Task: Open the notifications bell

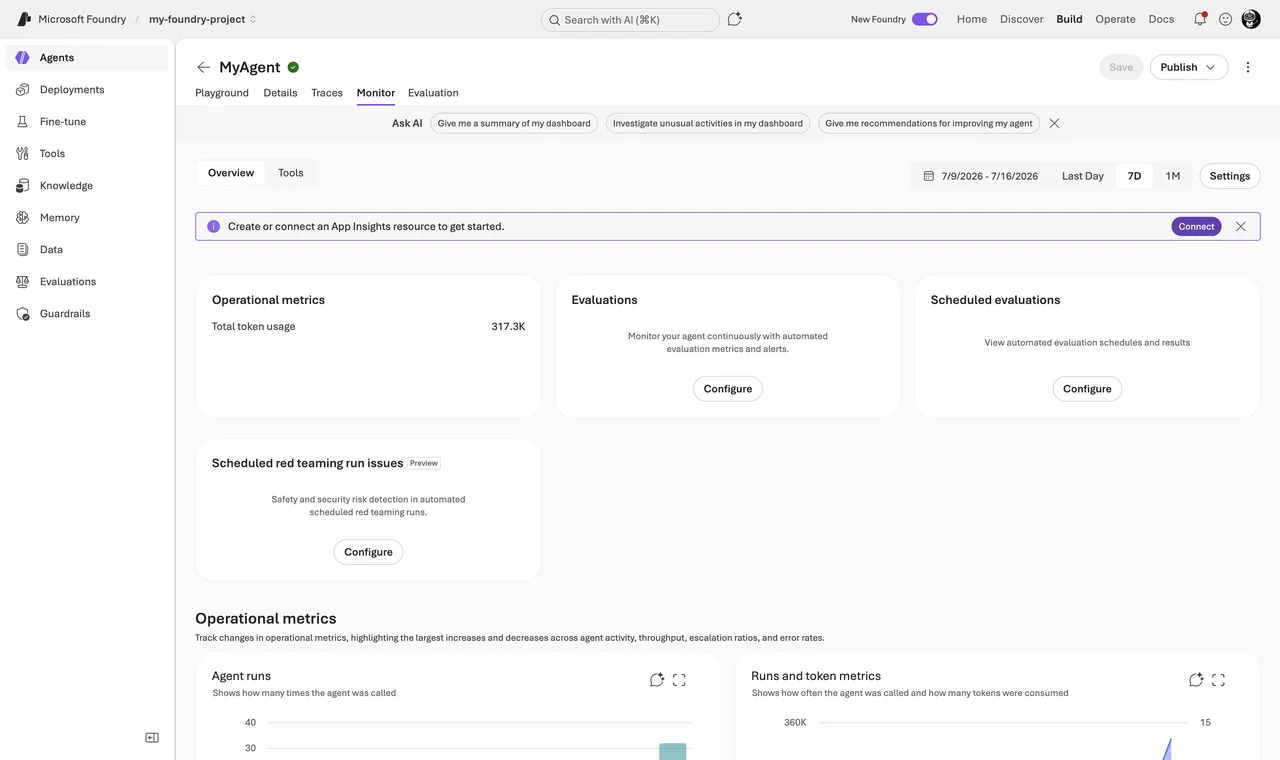Action: point(1199,19)
